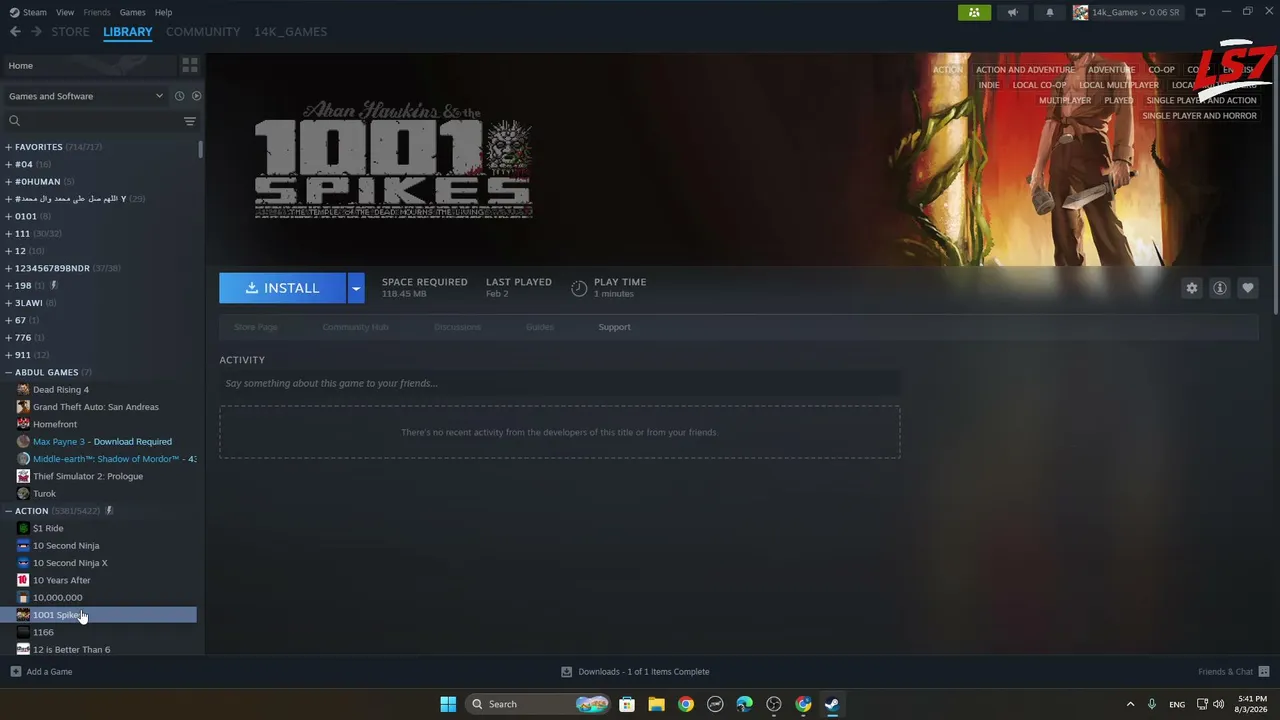This screenshot has width=1280, height=720.
Task: Click the LOCAL CO-OP tag
Action: pos(1039,85)
